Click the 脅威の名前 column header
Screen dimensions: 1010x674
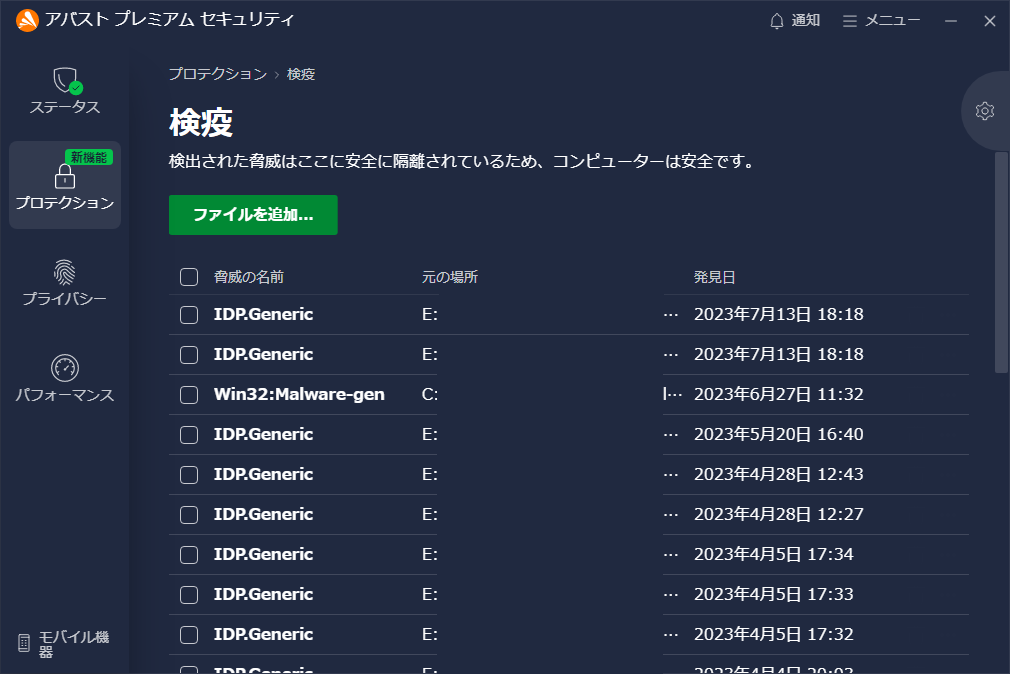tap(249, 277)
